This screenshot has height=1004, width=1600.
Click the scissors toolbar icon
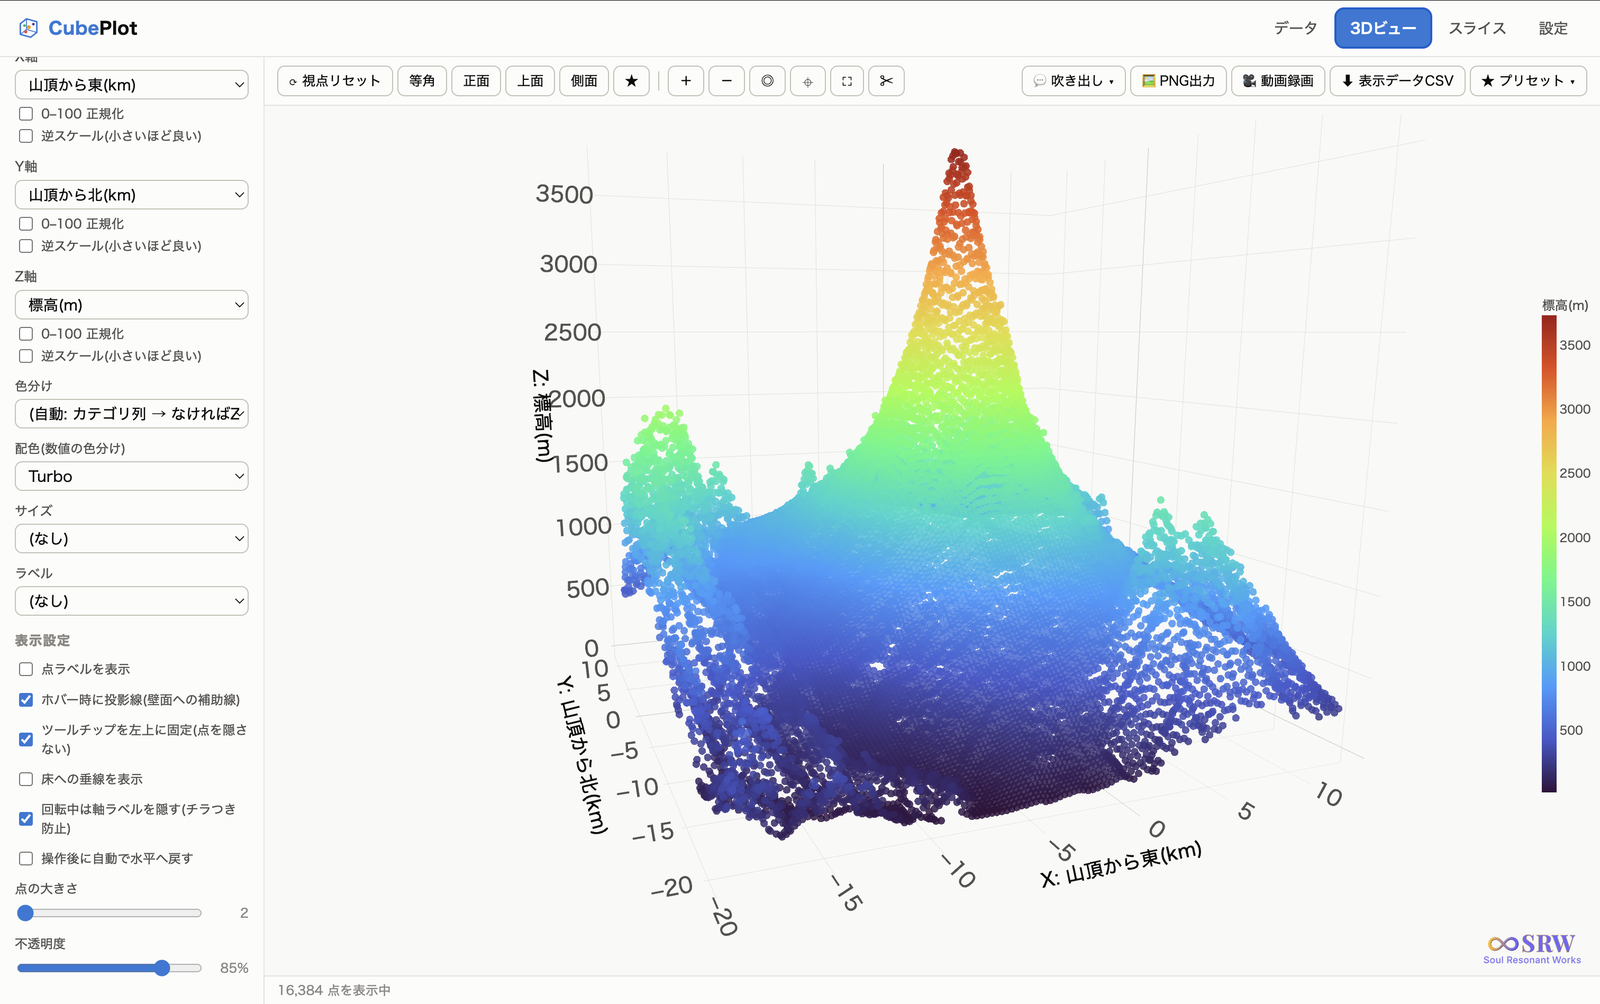click(x=886, y=81)
